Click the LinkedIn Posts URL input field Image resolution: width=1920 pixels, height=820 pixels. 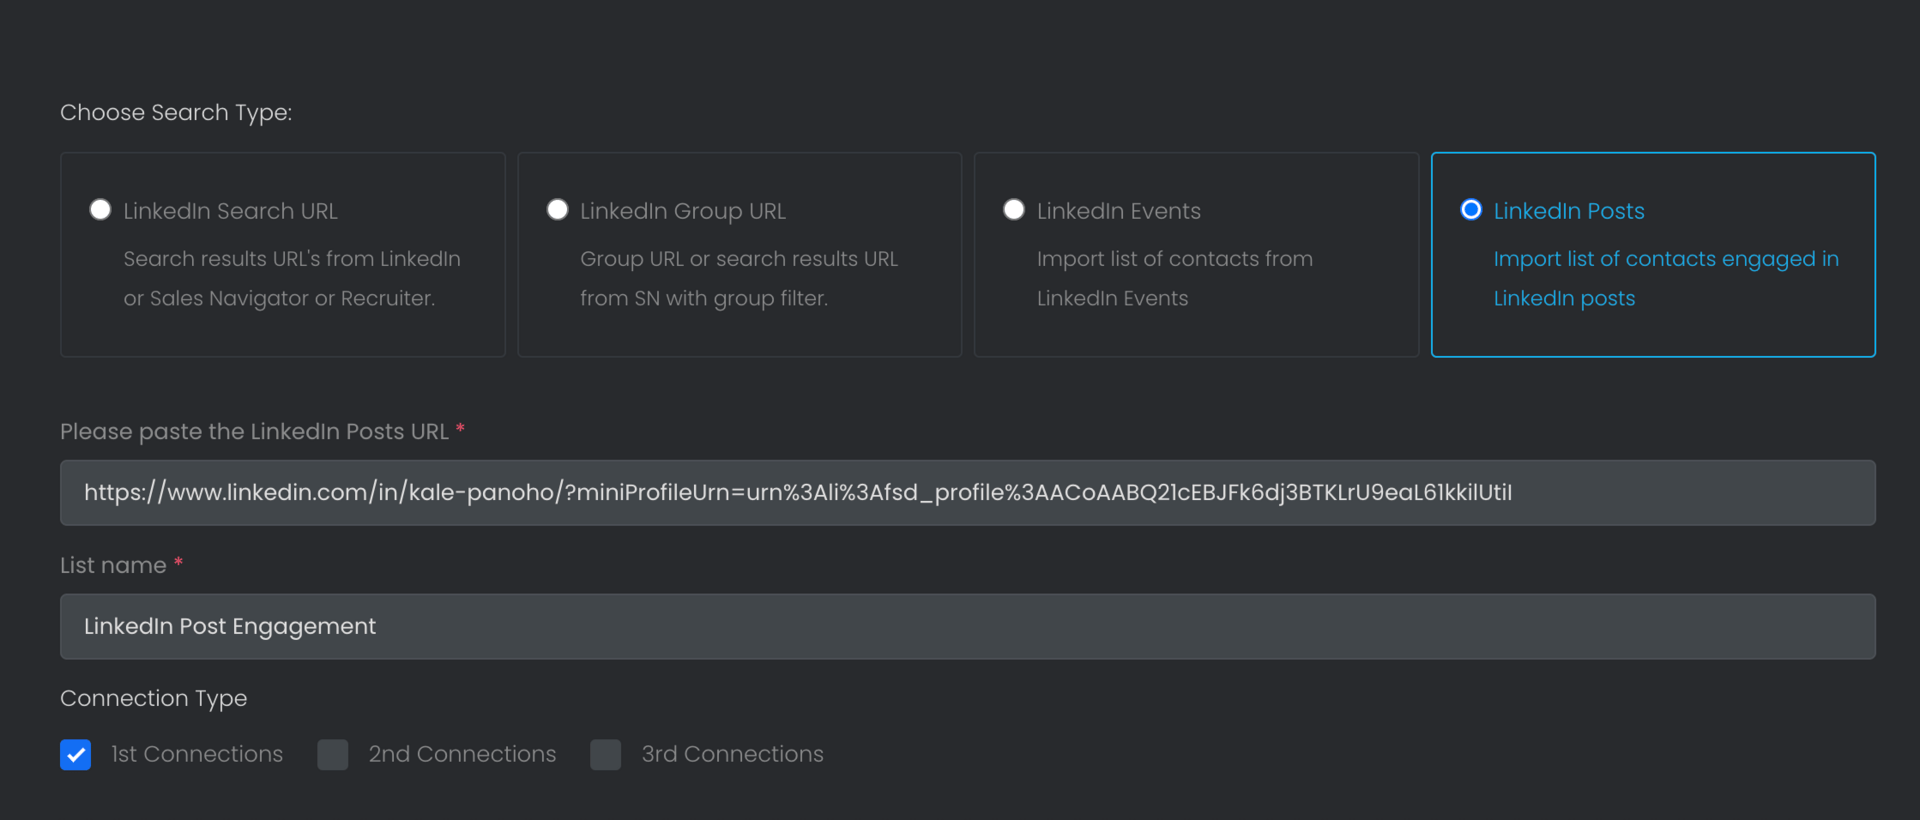pos(968,493)
